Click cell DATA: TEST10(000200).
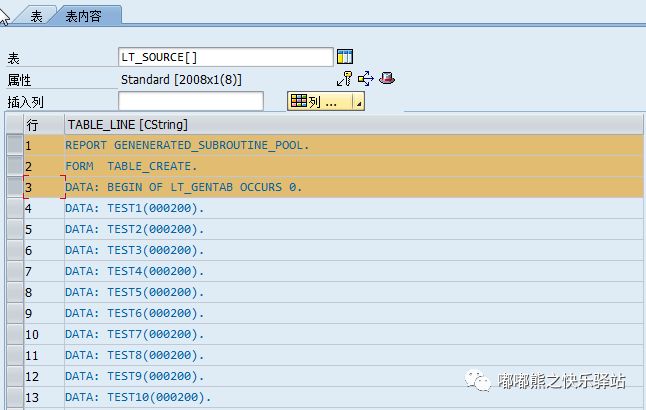 click(353, 397)
